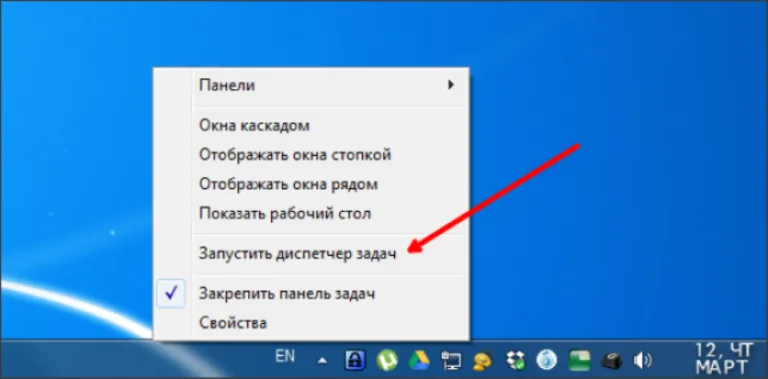Click the EN language indicator
The height and width of the screenshot is (379, 768).
pyautogui.click(x=285, y=356)
